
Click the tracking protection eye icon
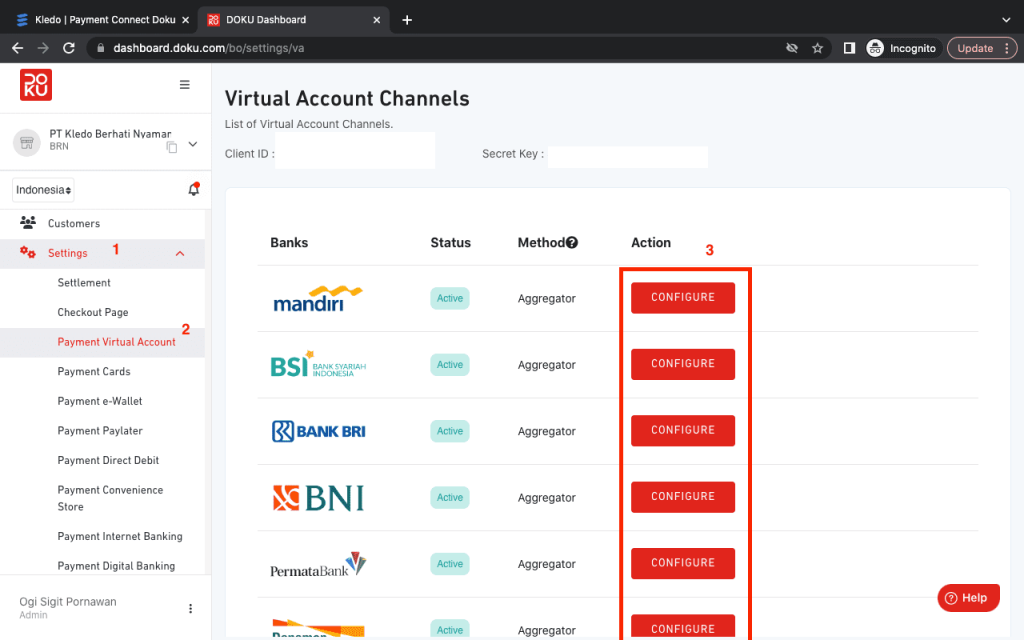pyautogui.click(x=792, y=48)
